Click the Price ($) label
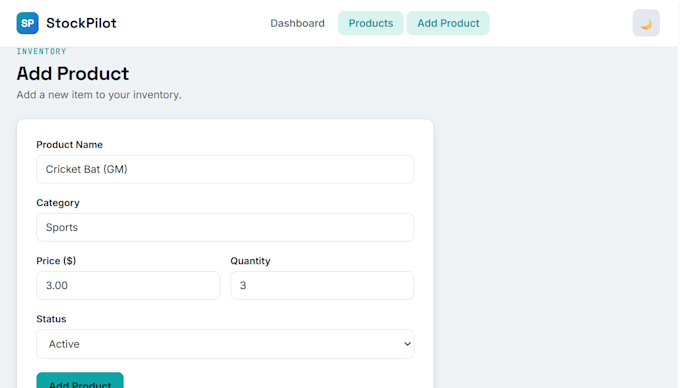 click(56, 261)
